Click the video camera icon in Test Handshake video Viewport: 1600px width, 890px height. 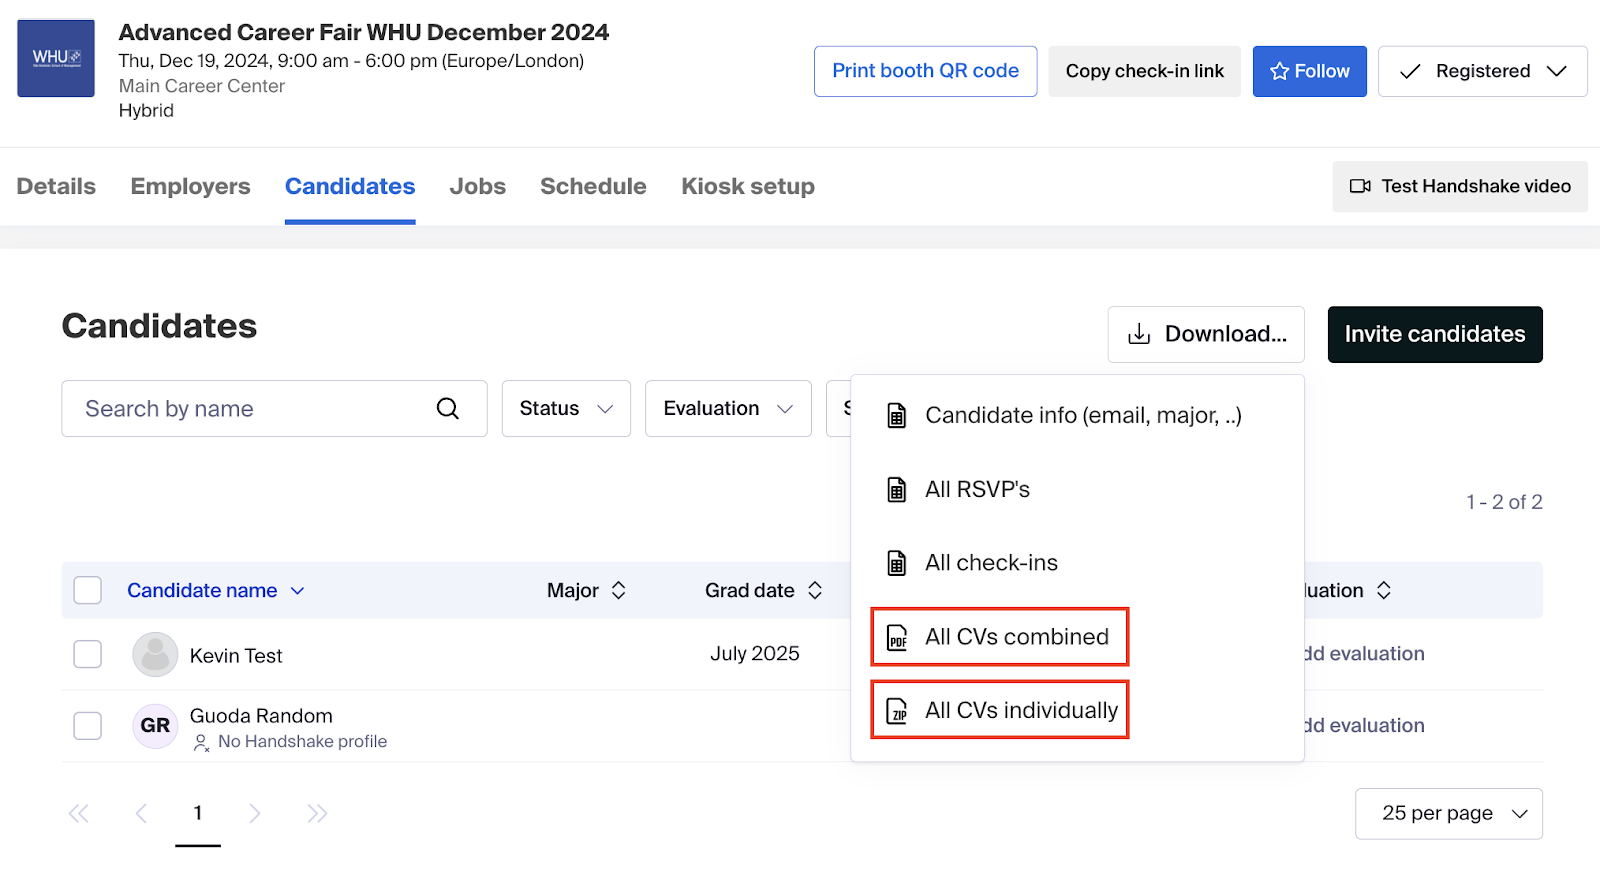point(1360,186)
